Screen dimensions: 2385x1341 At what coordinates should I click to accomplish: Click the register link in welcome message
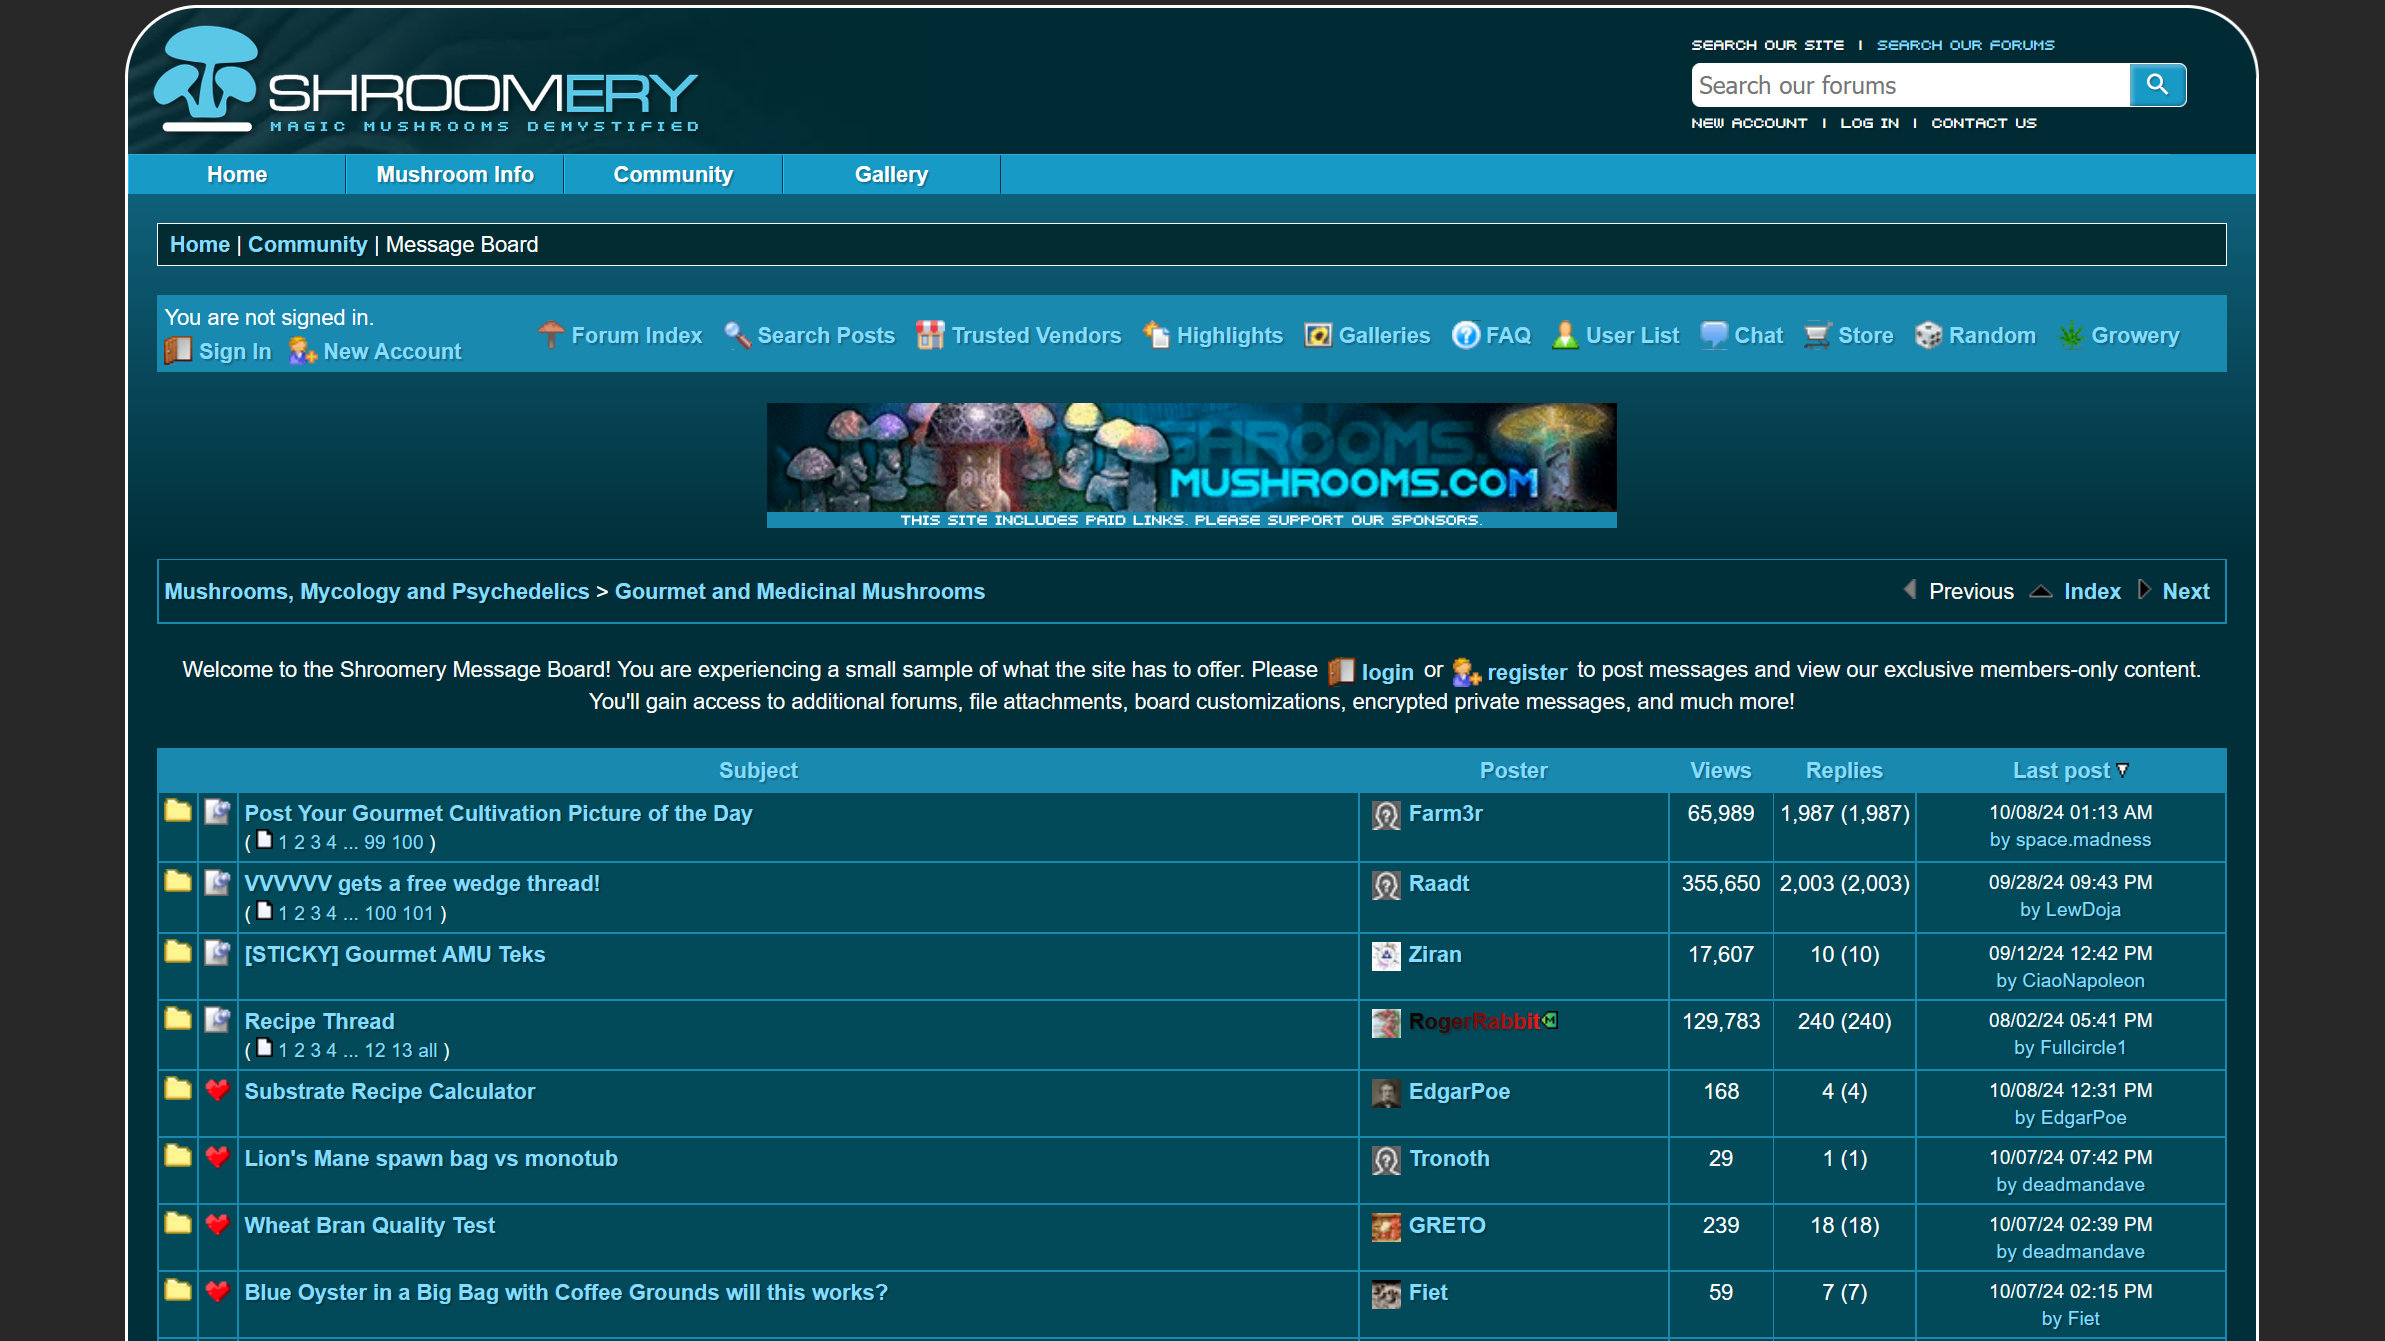tap(1526, 672)
